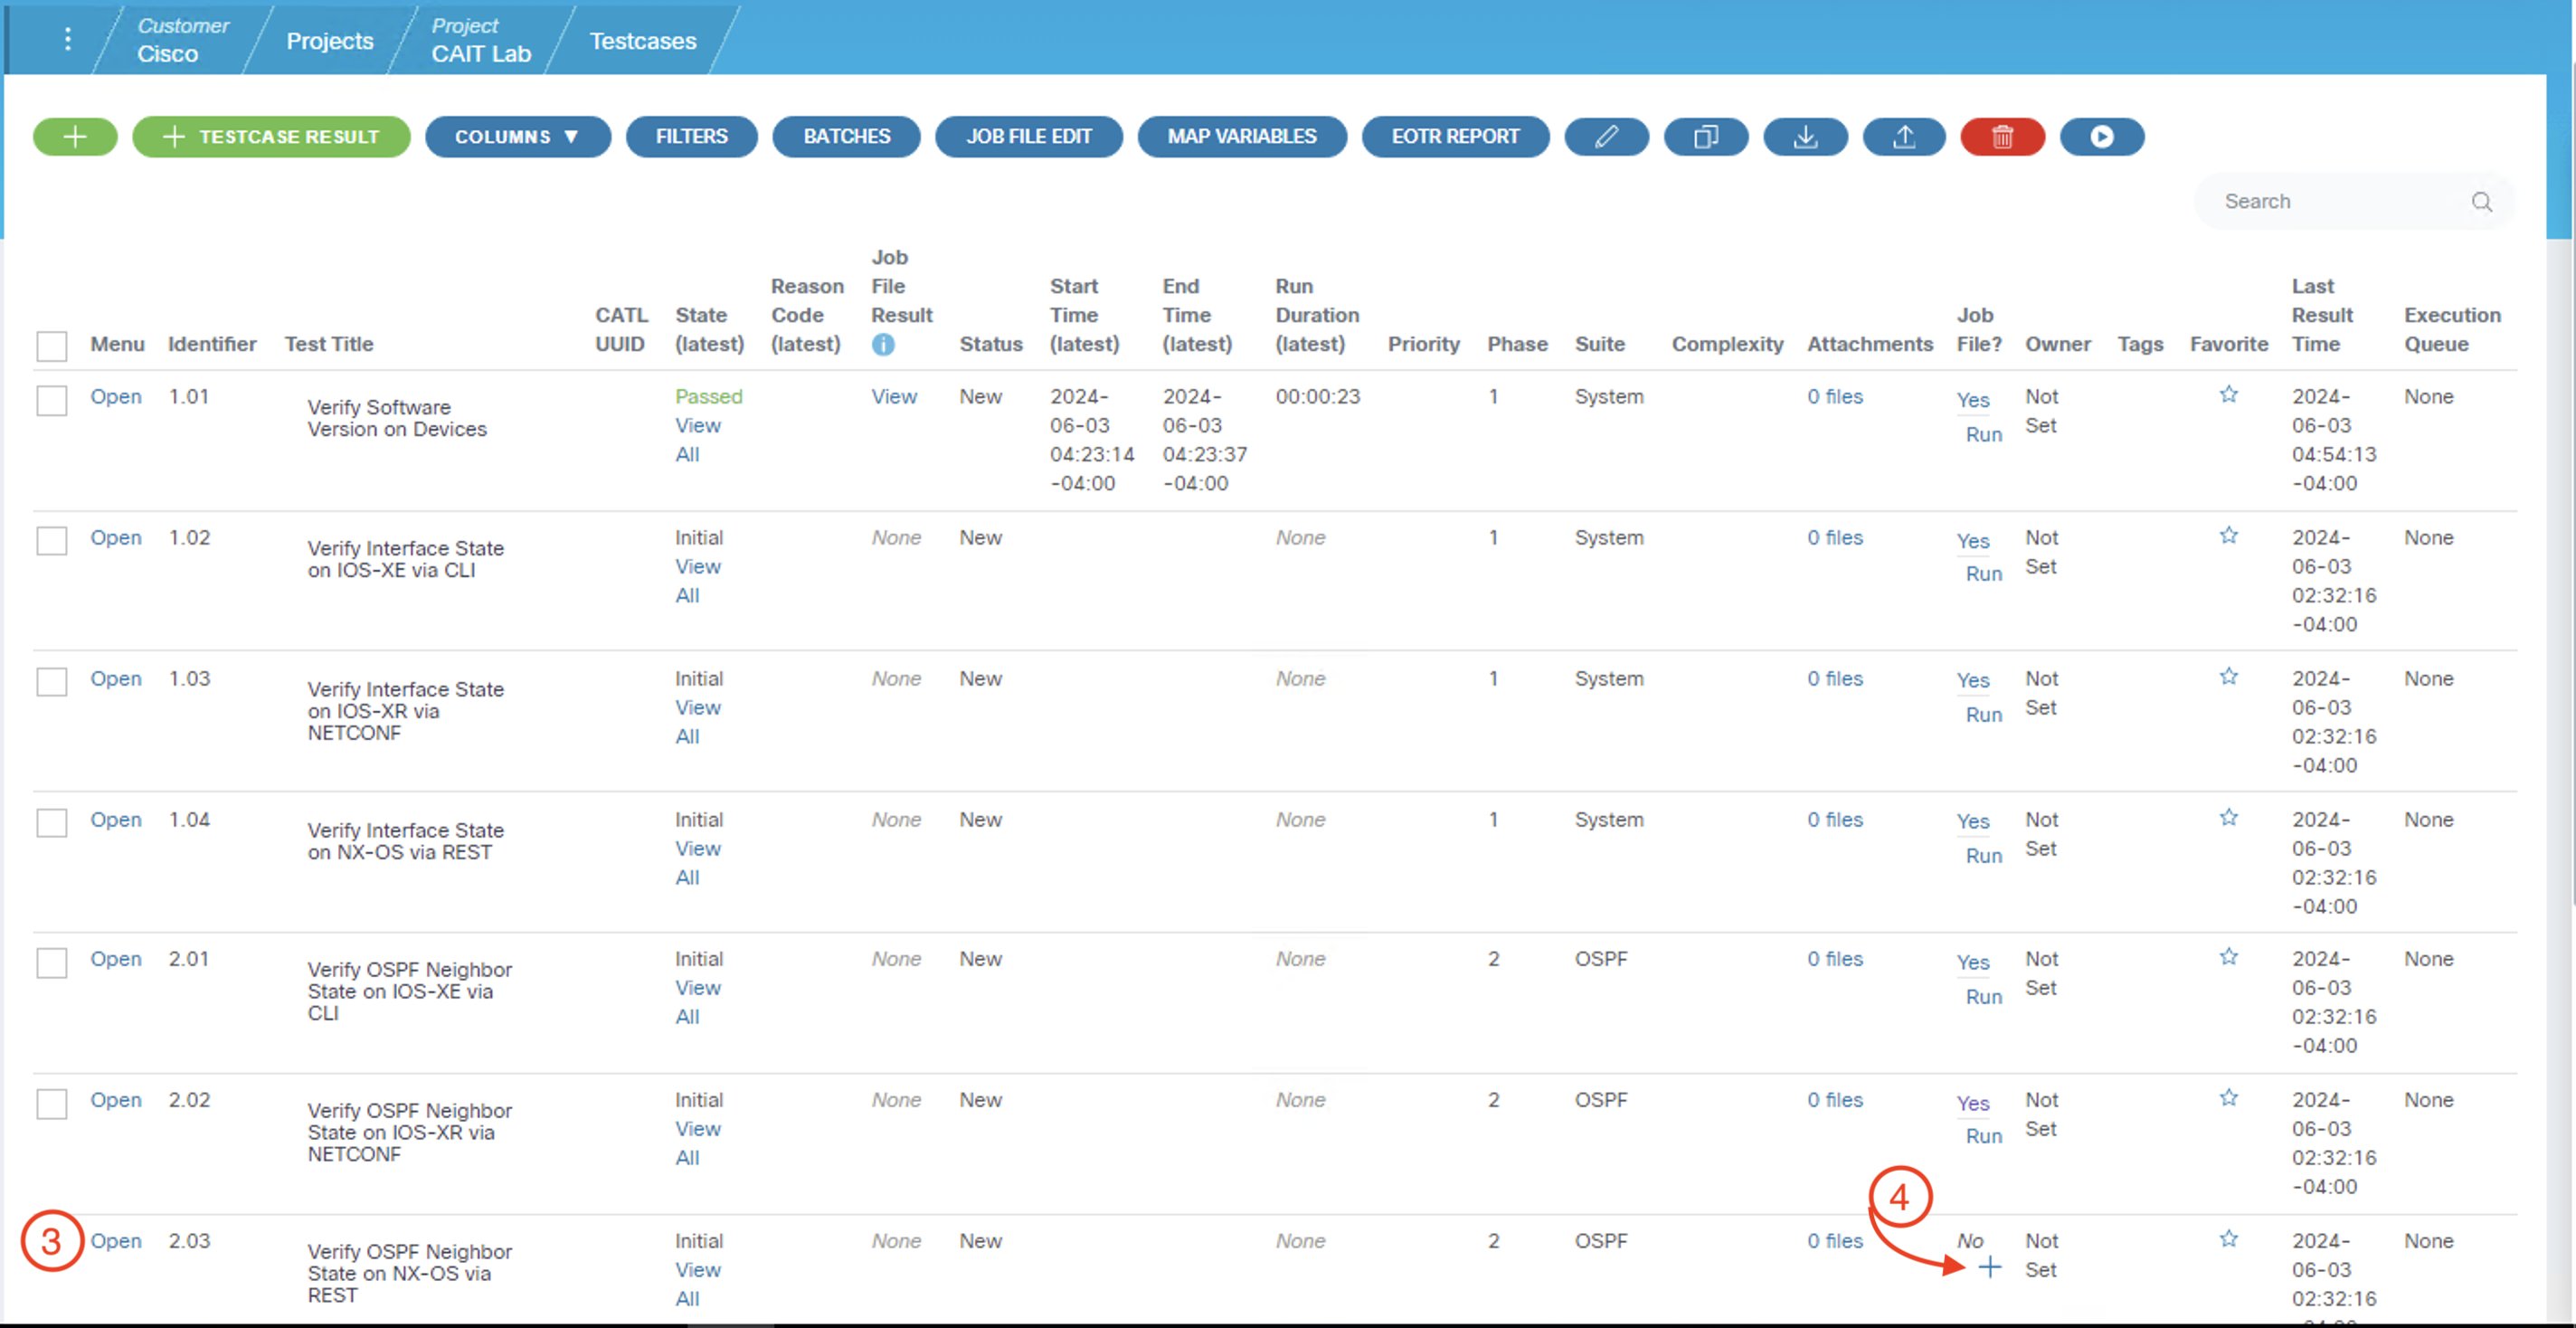
Task: Click the pencil edit icon button
Action: (1606, 137)
